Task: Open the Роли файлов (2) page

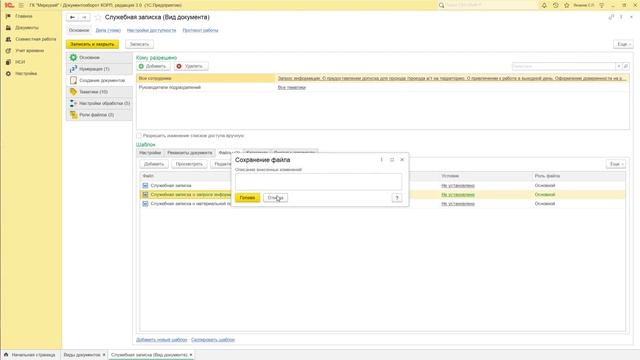Action: tap(99, 115)
